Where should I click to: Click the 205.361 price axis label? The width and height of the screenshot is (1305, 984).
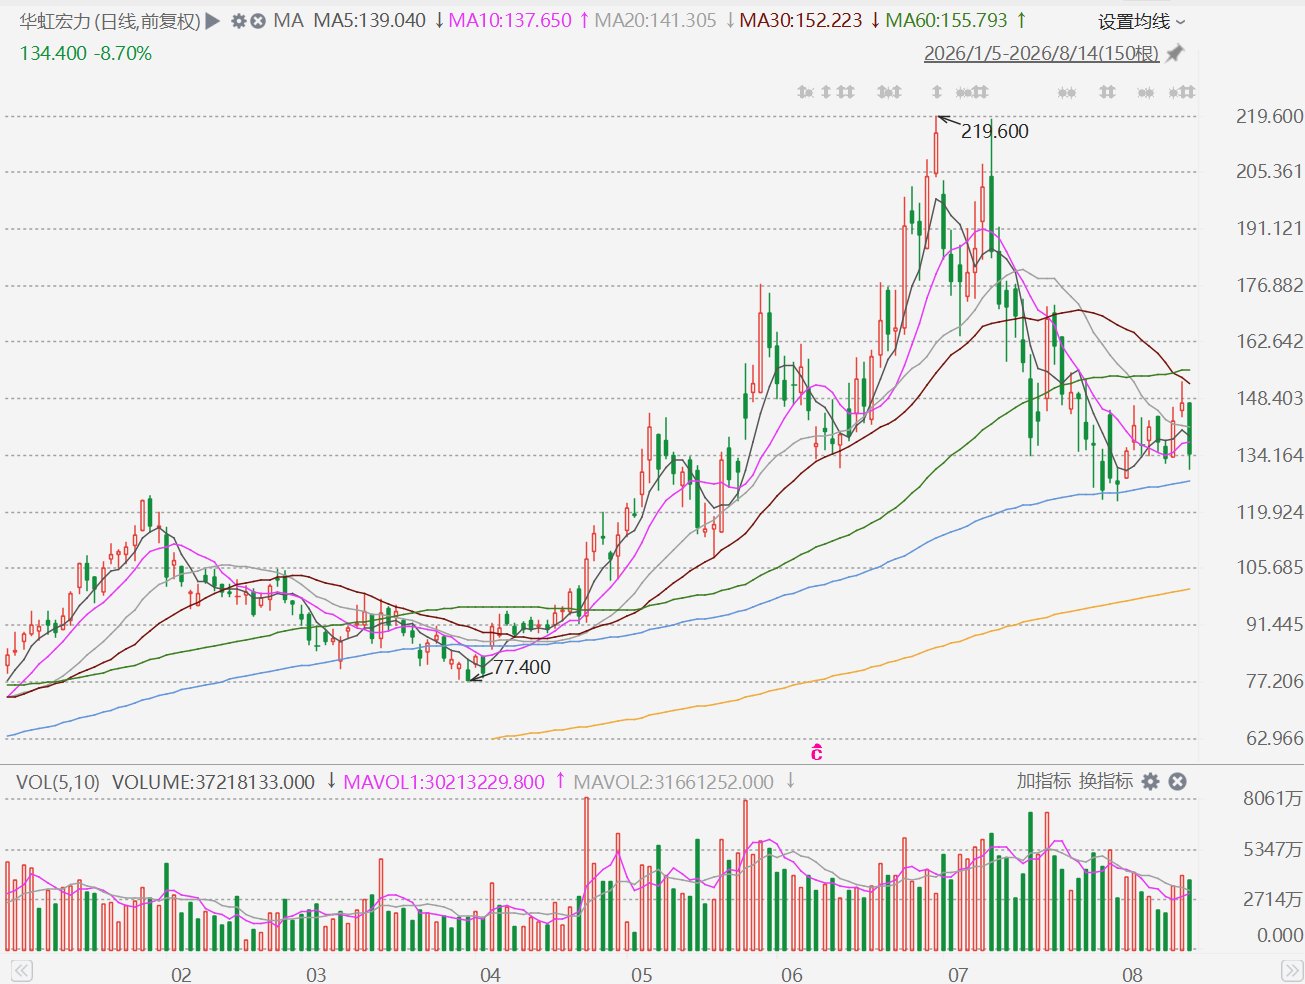1269,171
